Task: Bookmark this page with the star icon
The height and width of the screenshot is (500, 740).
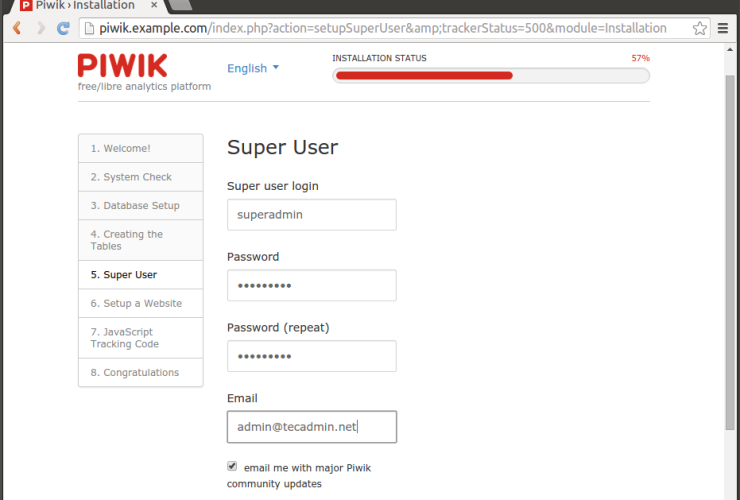Action: (700, 28)
